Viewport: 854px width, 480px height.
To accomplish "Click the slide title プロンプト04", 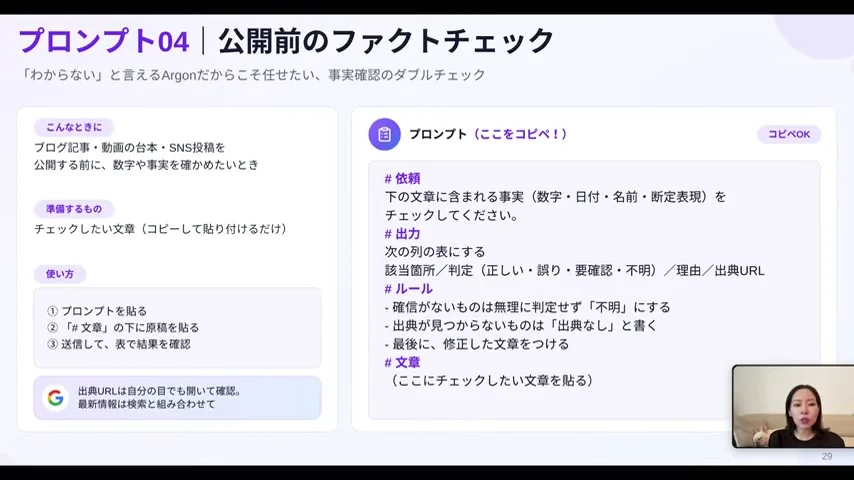I will point(104,41).
